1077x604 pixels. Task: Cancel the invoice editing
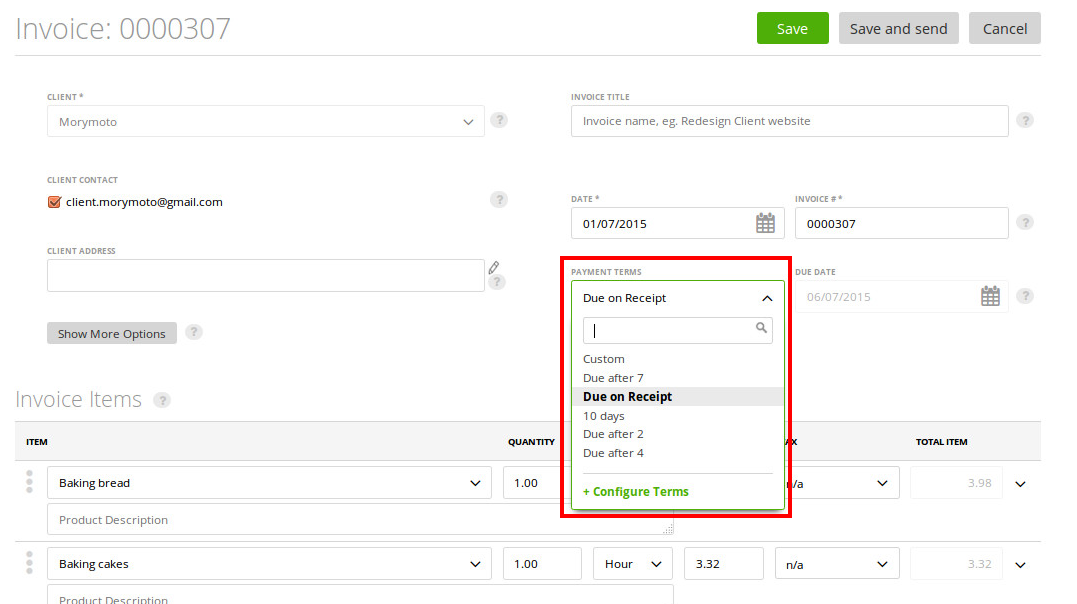click(1004, 28)
